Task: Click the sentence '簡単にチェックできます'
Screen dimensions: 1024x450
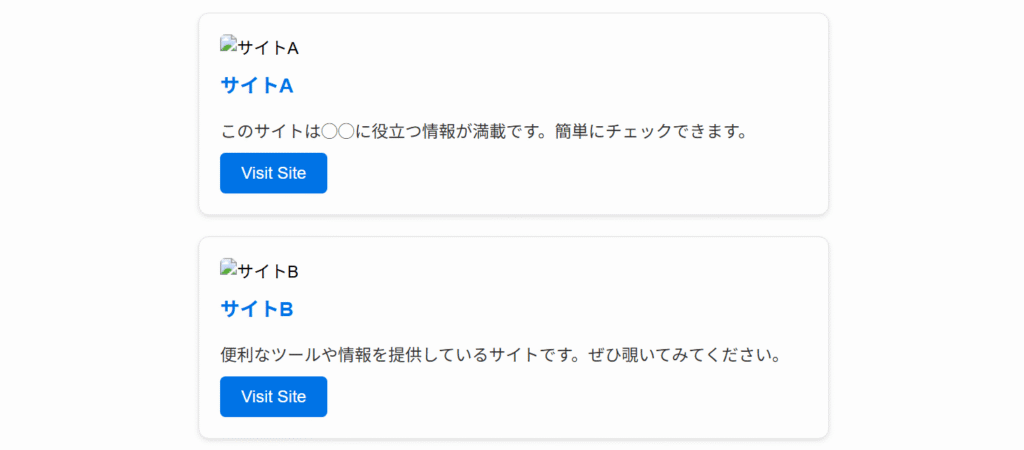Action: pos(650,131)
